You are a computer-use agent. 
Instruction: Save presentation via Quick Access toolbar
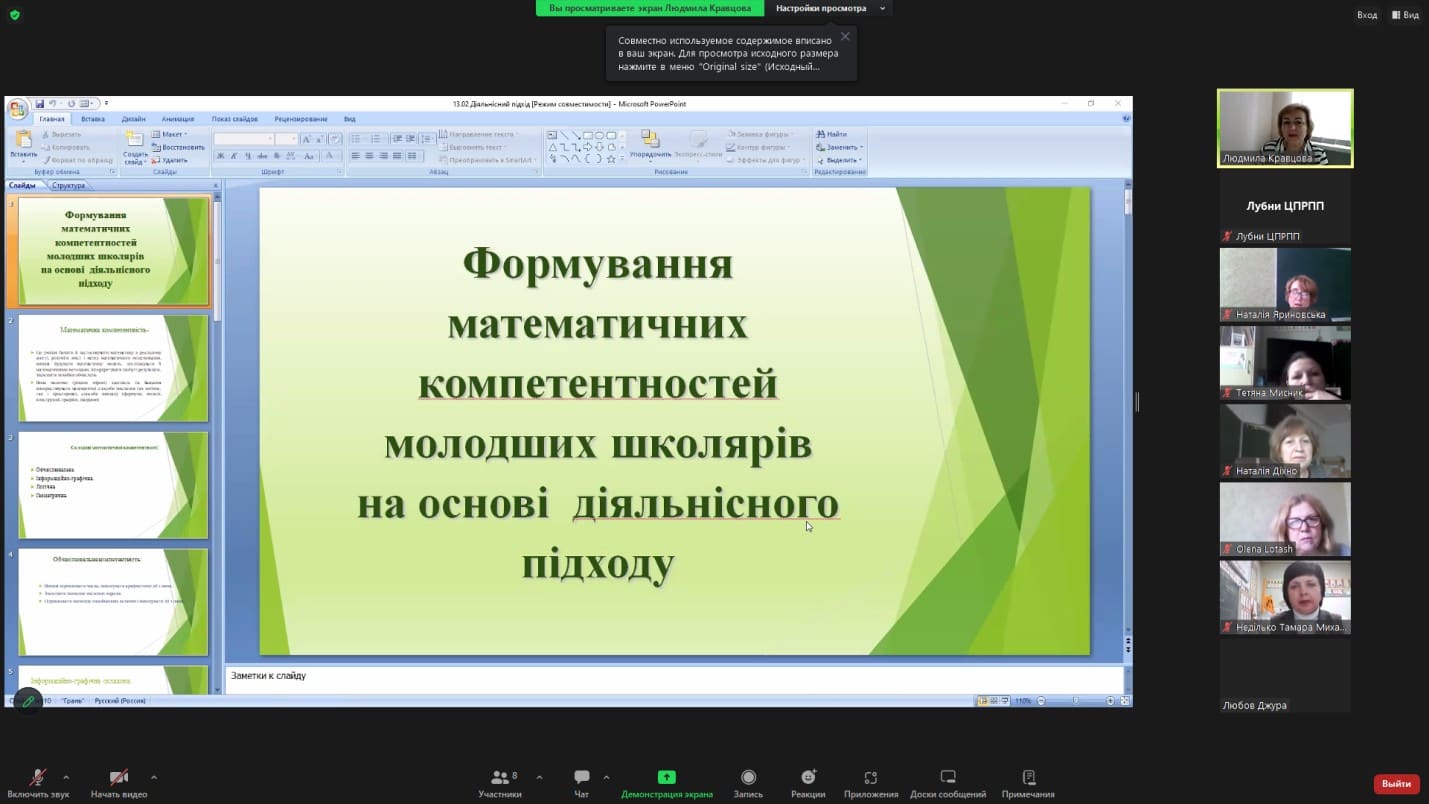(40, 103)
